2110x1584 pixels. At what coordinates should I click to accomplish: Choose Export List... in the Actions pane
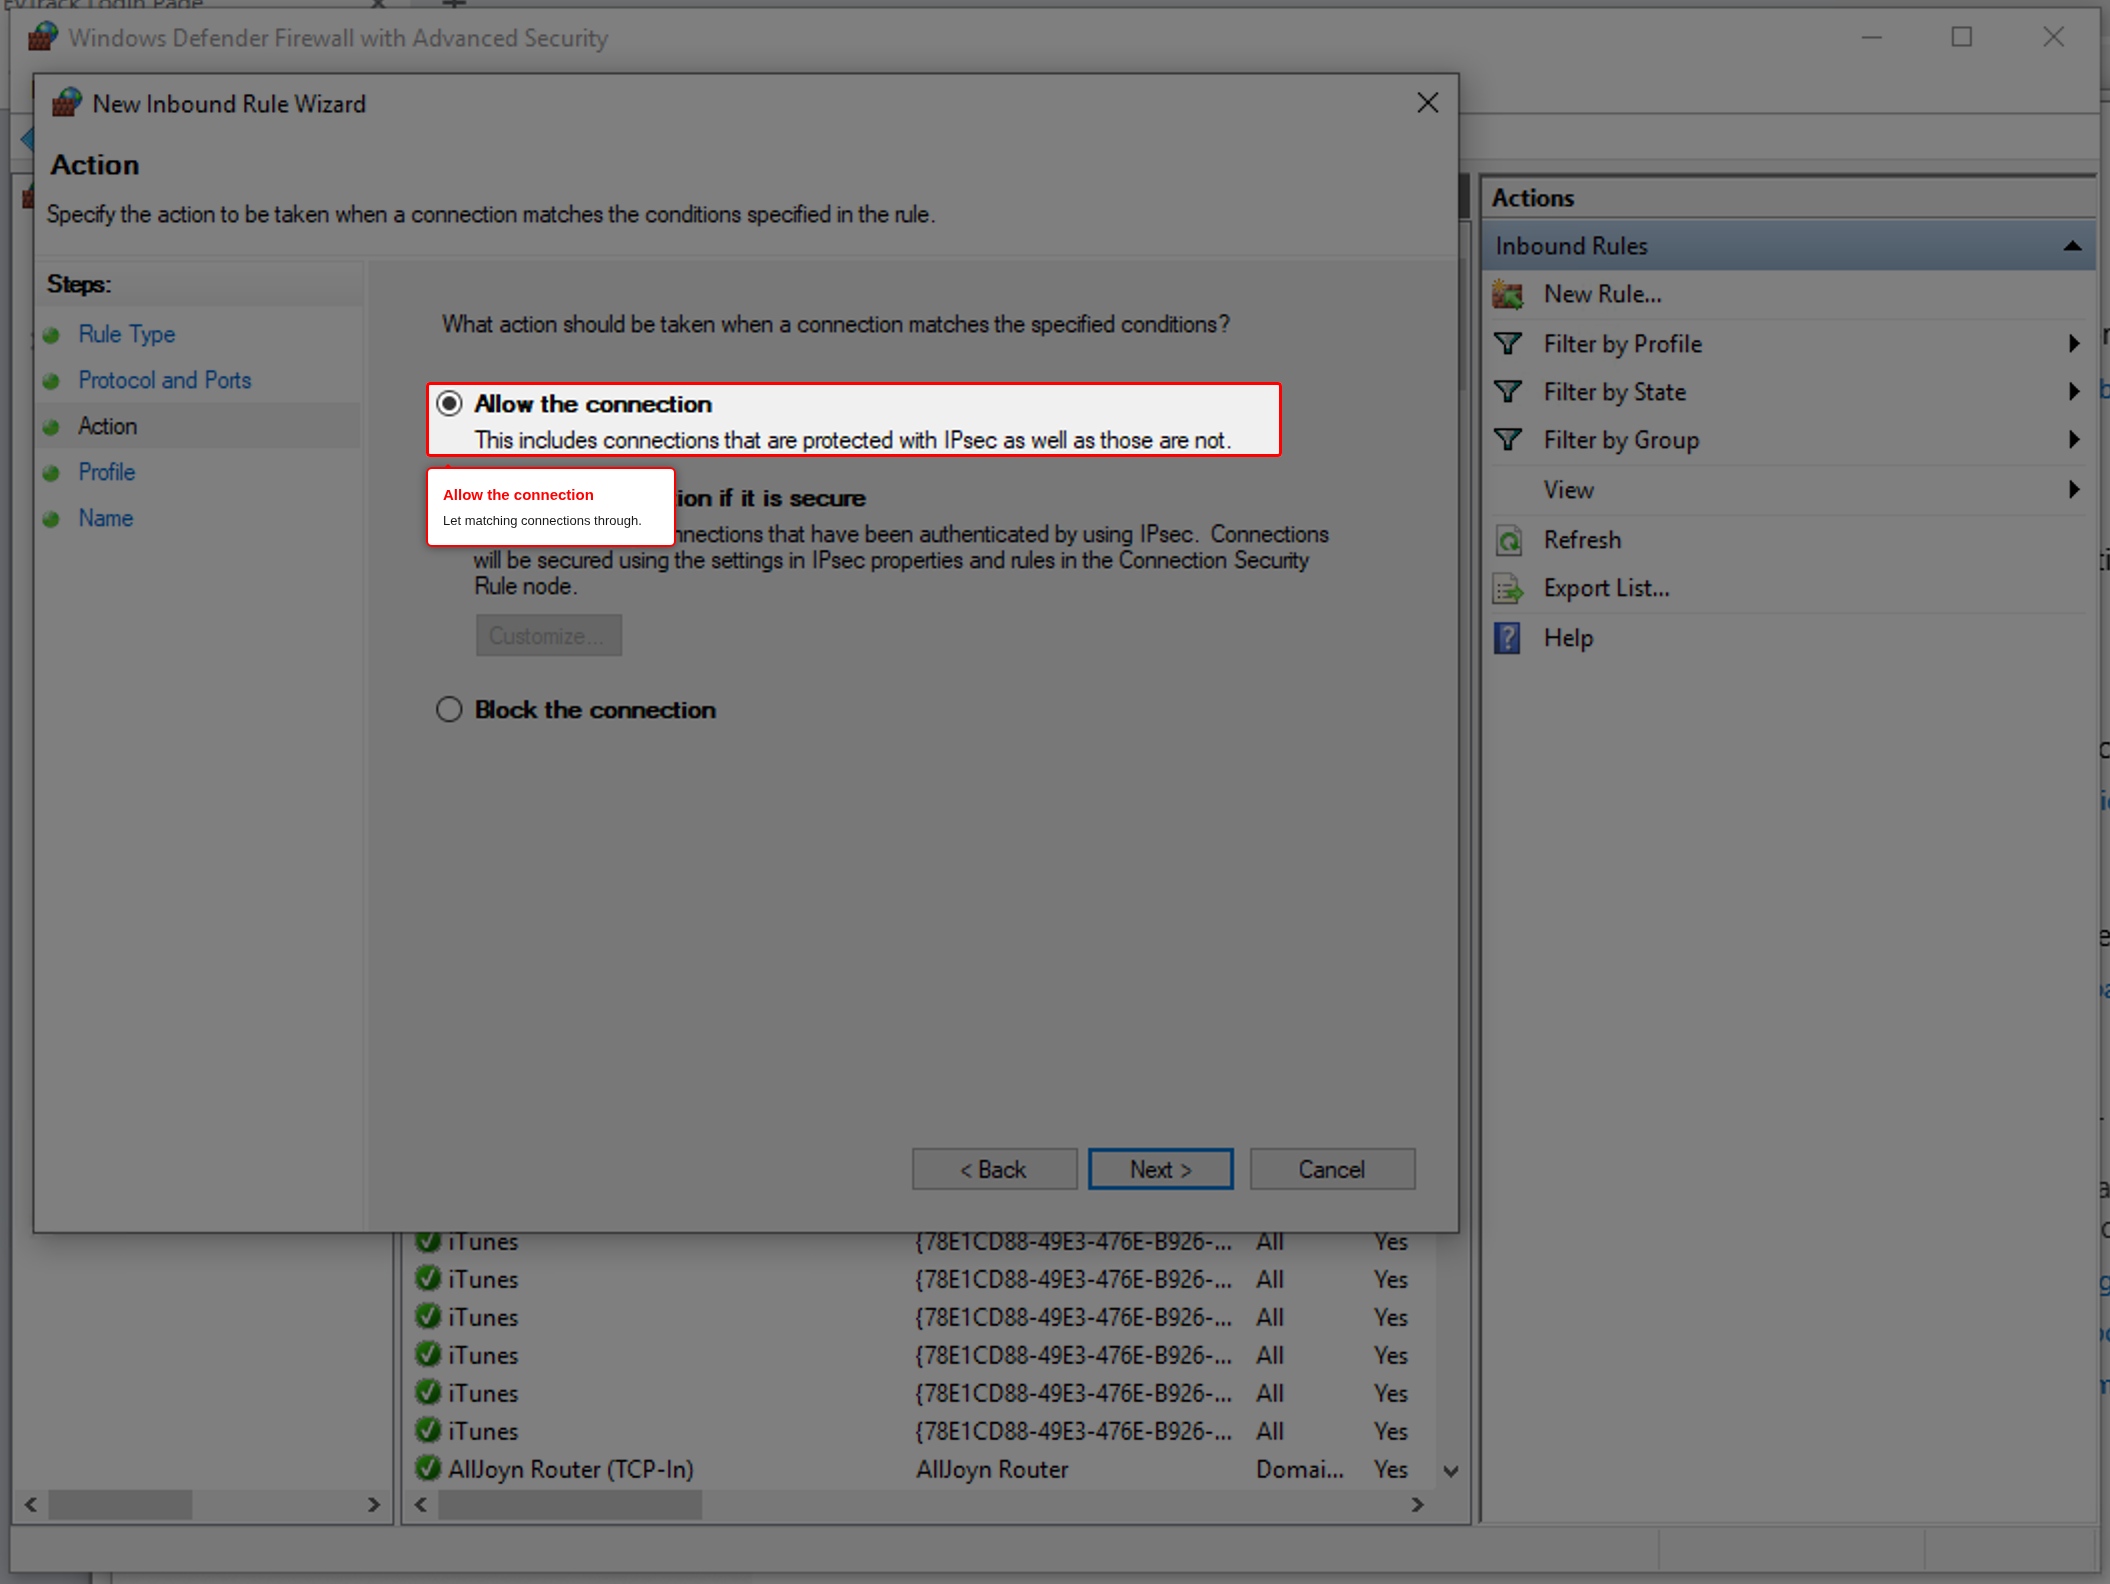[x=1606, y=588]
